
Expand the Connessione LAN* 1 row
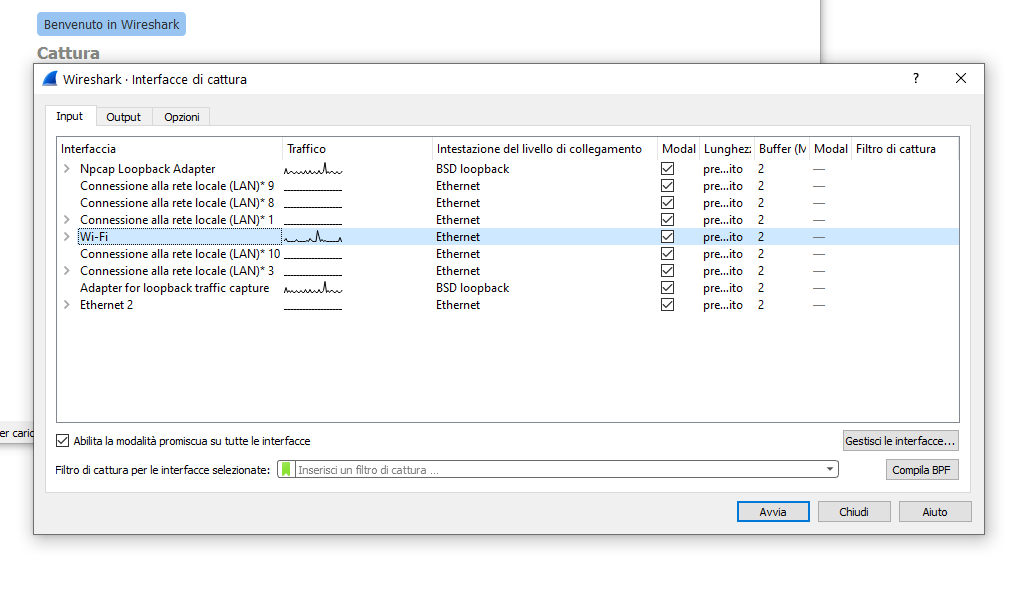(x=67, y=219)
